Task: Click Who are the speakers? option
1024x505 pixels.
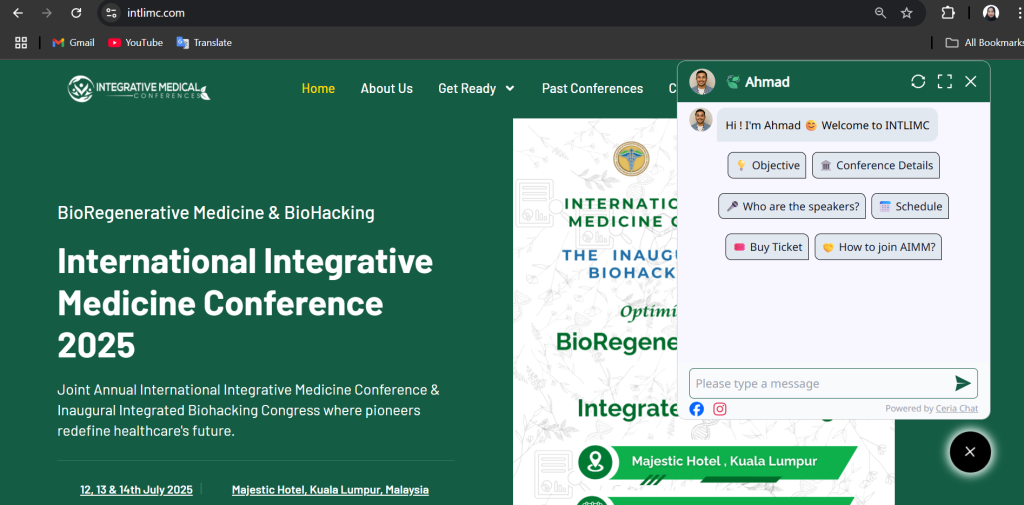Action: click(791, 206)
